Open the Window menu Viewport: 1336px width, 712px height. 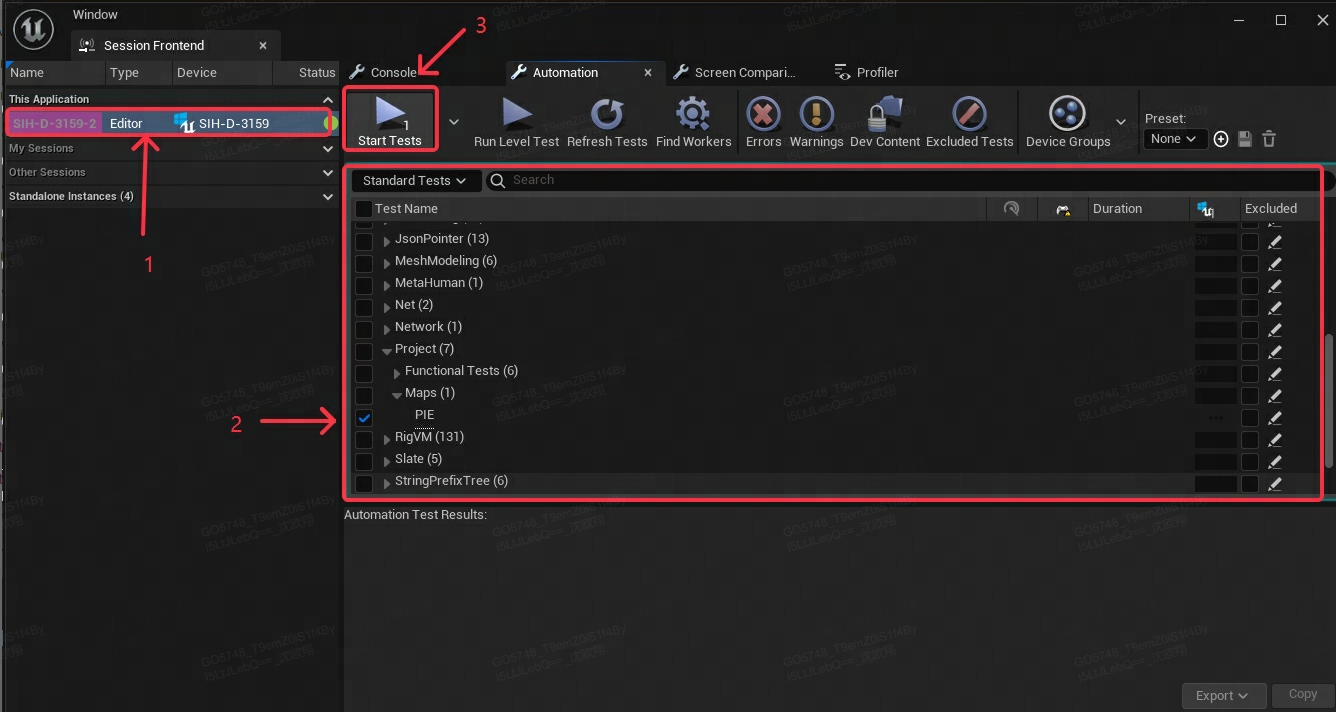pos(95,15)
